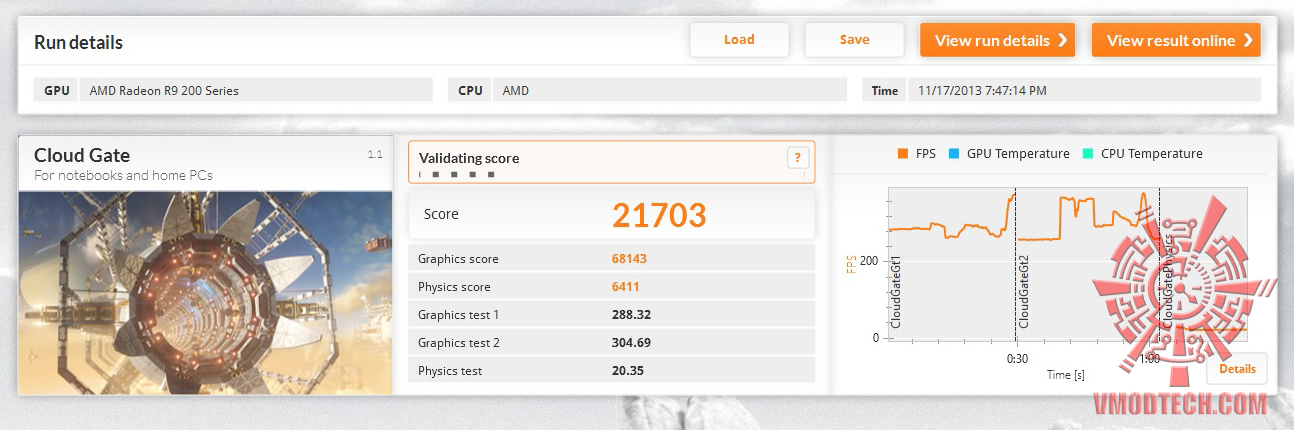
Task: Click the Time value 11/17/2013 7:47:14 PM
Action: [x=983, y=90]
